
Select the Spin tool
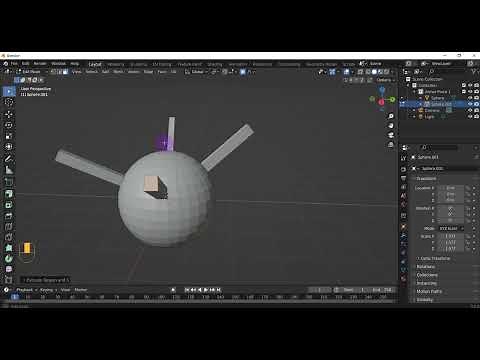pos(9,259)
